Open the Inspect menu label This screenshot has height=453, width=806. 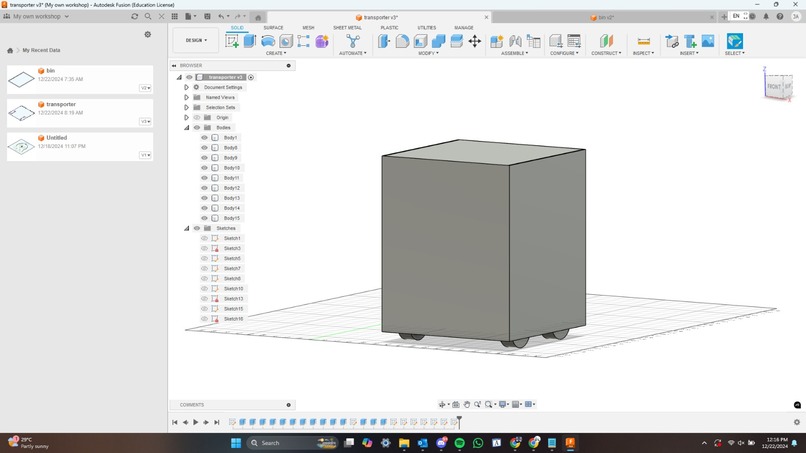643,53
